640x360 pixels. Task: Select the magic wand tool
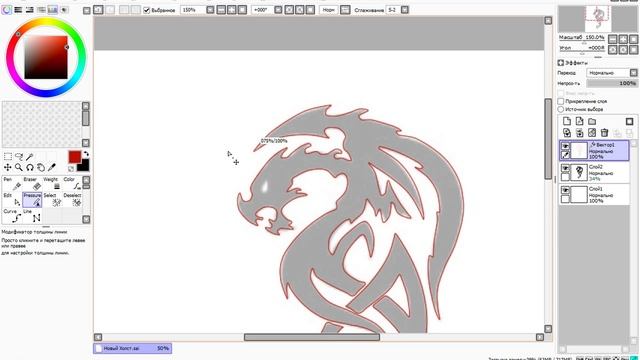30,157
